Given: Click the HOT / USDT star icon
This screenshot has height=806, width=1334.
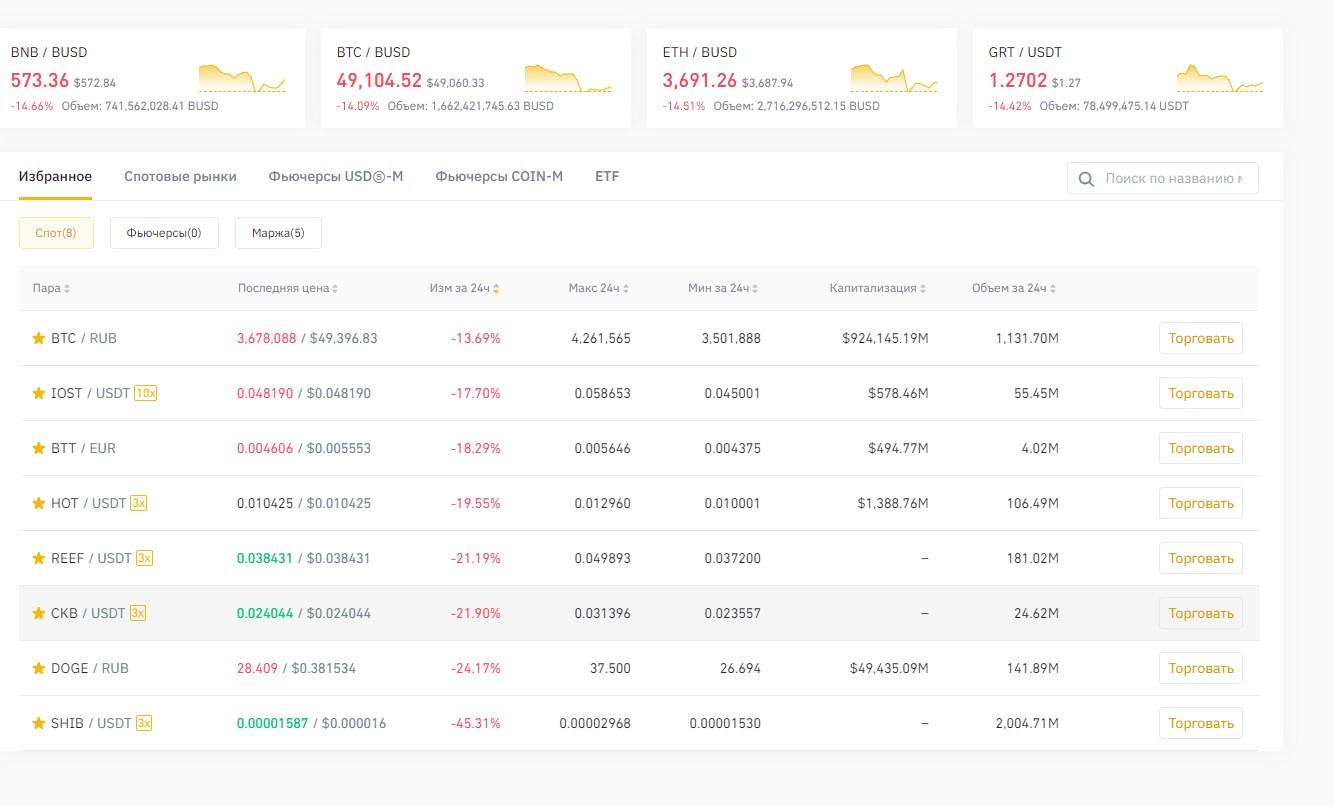Looking at the screenshot, I should point(39,503).
